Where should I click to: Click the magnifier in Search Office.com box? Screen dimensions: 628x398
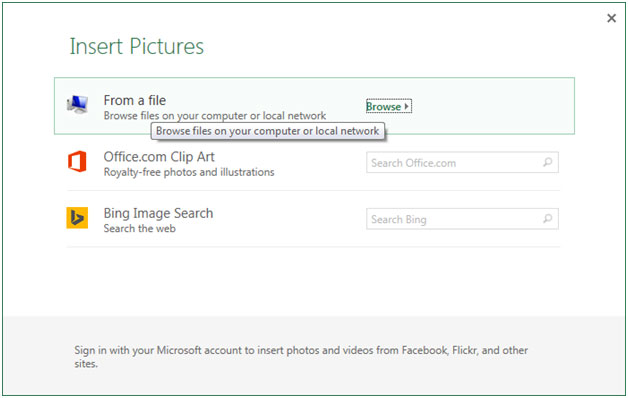(547, 162)
